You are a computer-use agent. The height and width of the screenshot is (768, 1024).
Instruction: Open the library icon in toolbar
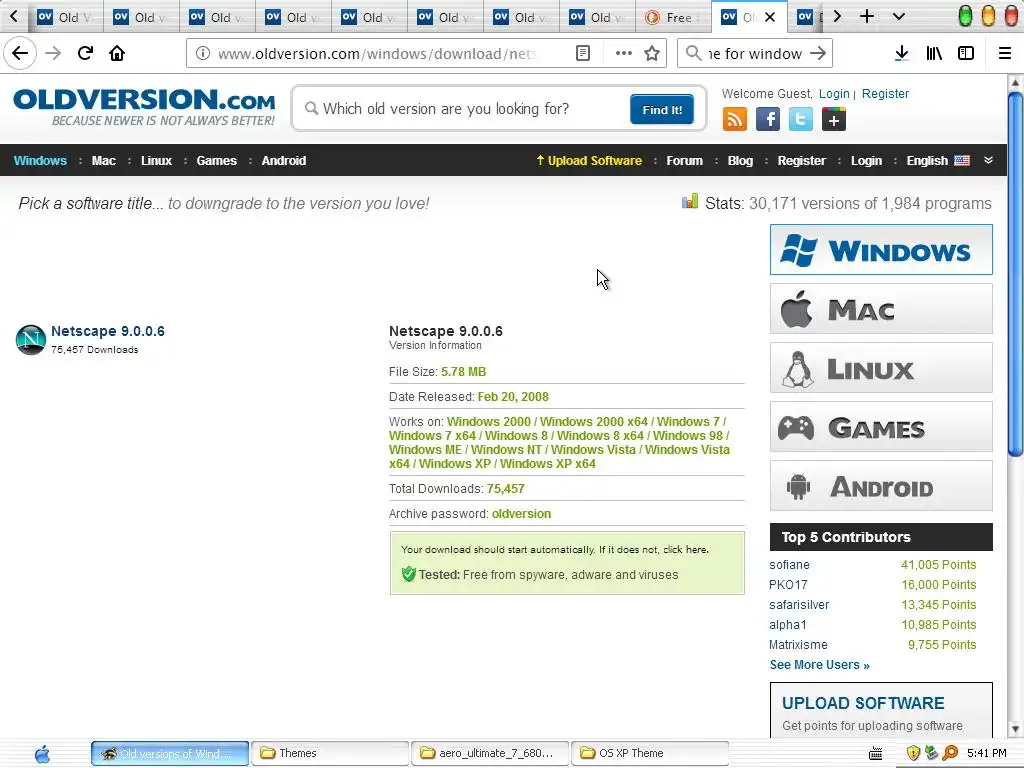tap(934, 54)
